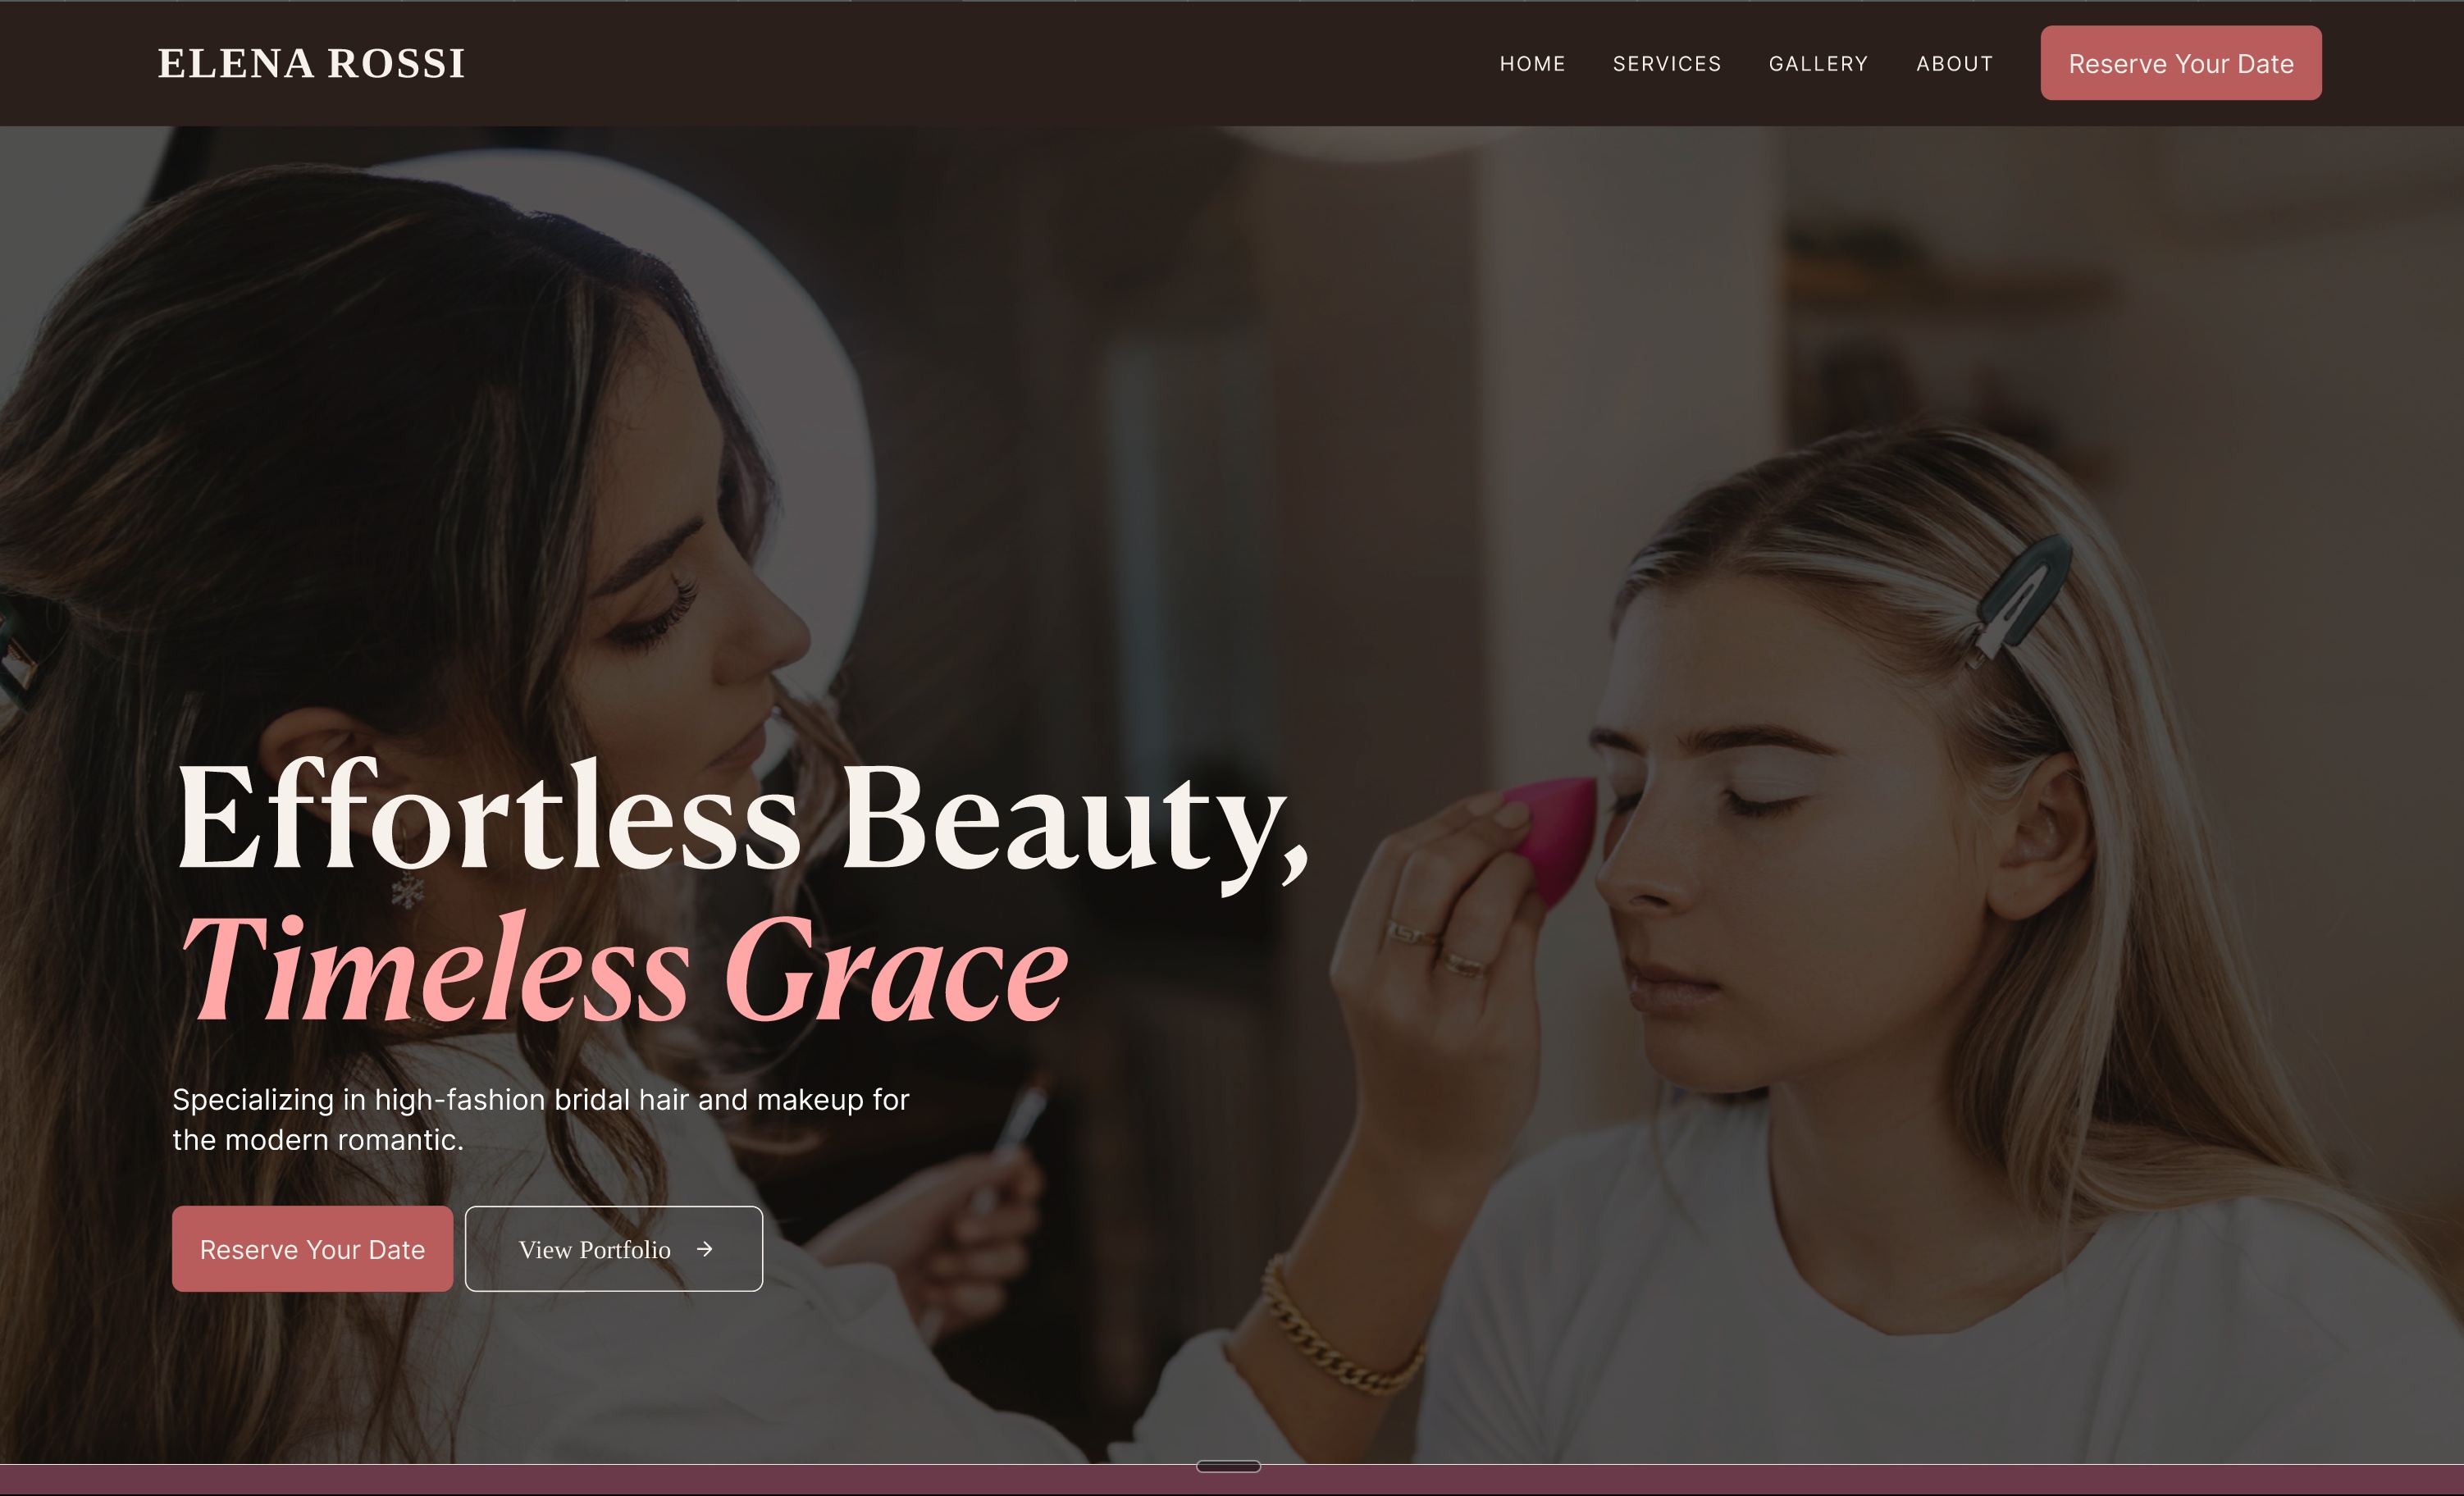Click Reserve Your Date in the header
2464x1496 pixels.
2181,63
